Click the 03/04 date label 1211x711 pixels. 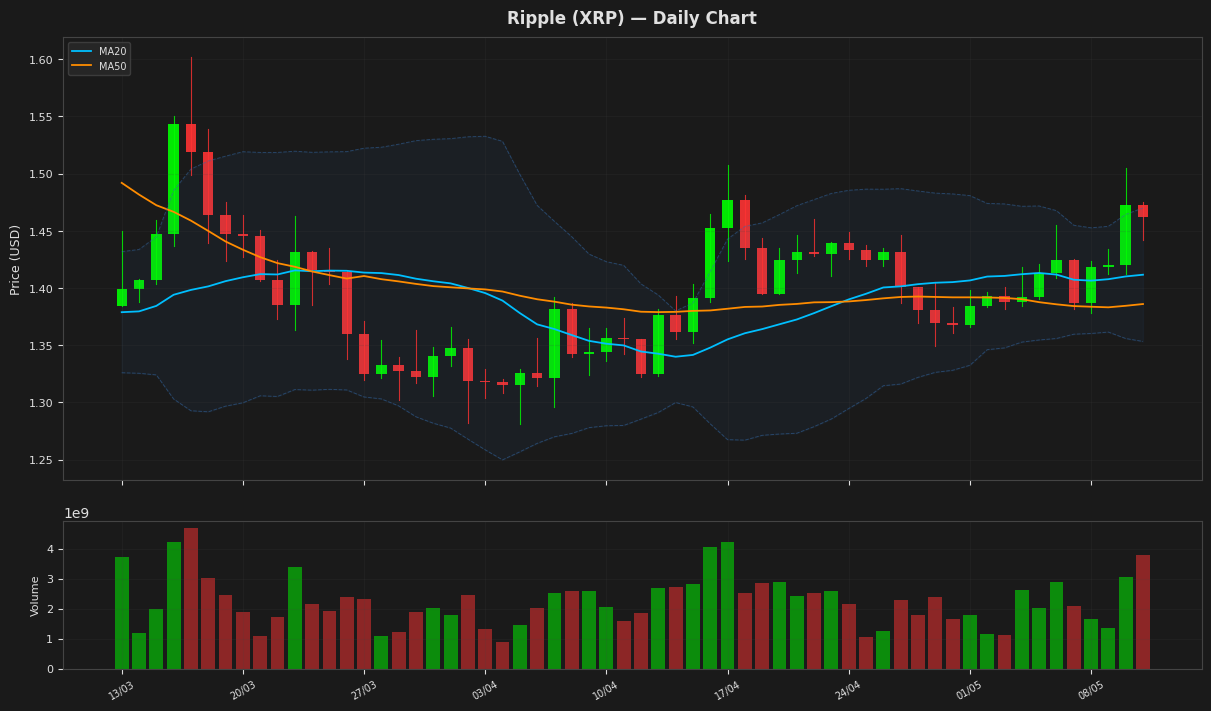pyautogui.click(x=485, y=690)
